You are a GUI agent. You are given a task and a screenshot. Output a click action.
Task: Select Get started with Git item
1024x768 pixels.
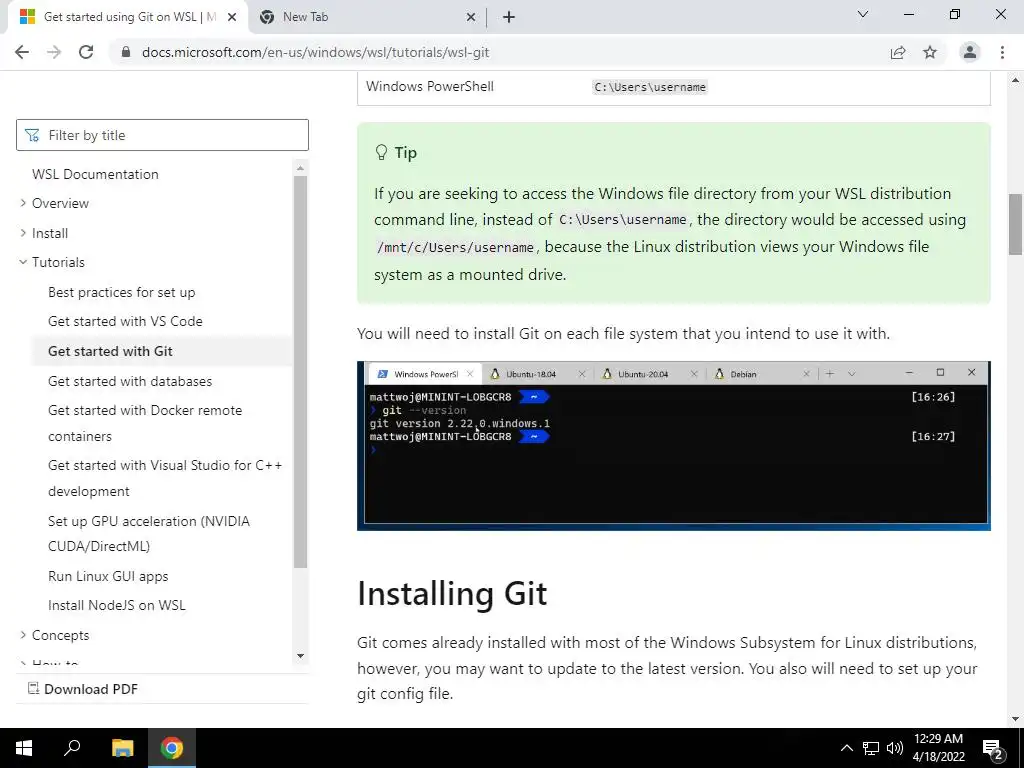pos(162,351)
